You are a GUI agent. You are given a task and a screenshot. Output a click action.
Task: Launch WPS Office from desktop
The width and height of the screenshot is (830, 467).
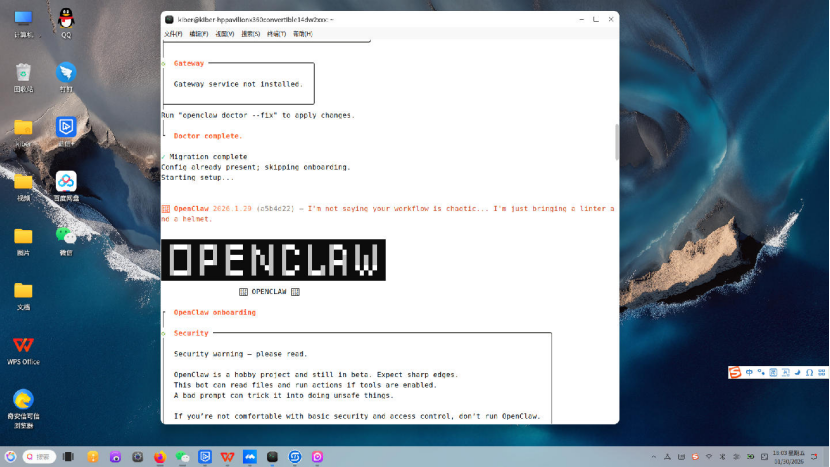coord(23,351)
